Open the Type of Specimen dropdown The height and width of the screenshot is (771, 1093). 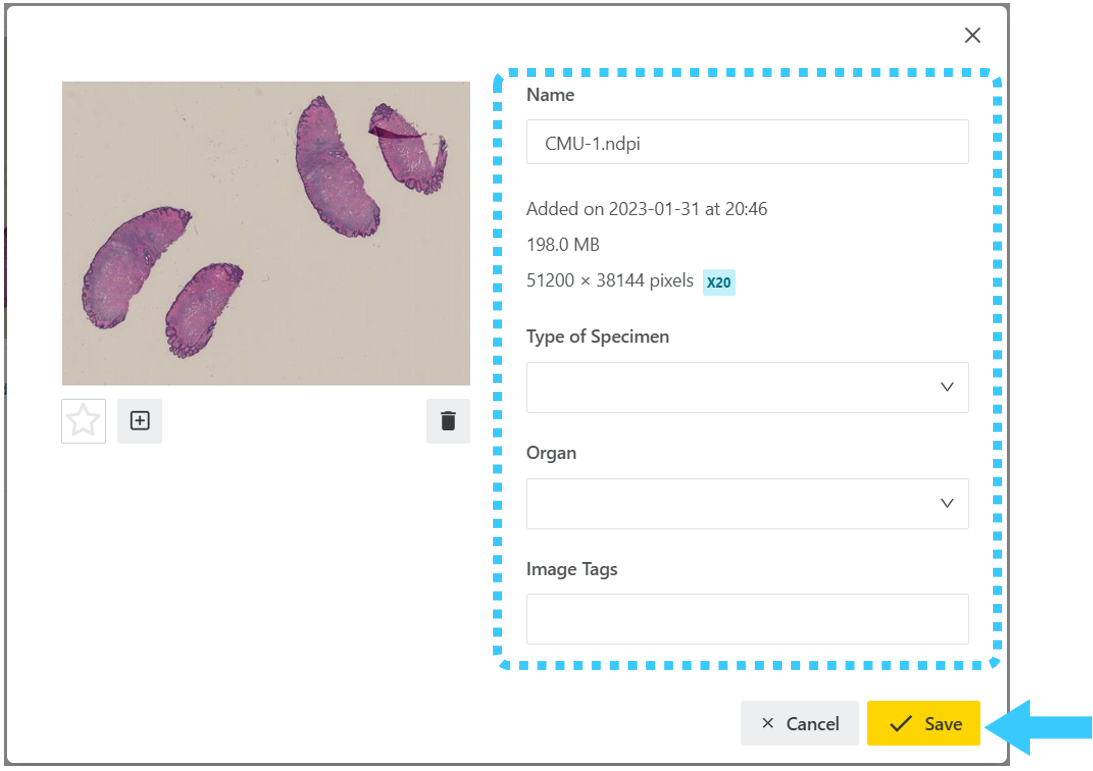coord(747,387)
